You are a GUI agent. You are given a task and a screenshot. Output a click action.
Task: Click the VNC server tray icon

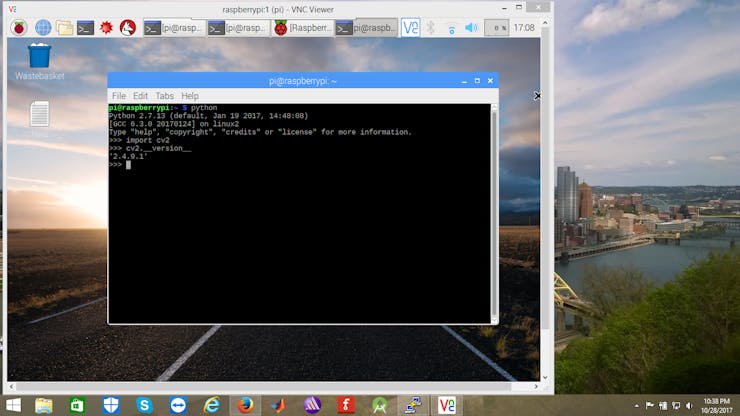[x=410, y=28]
